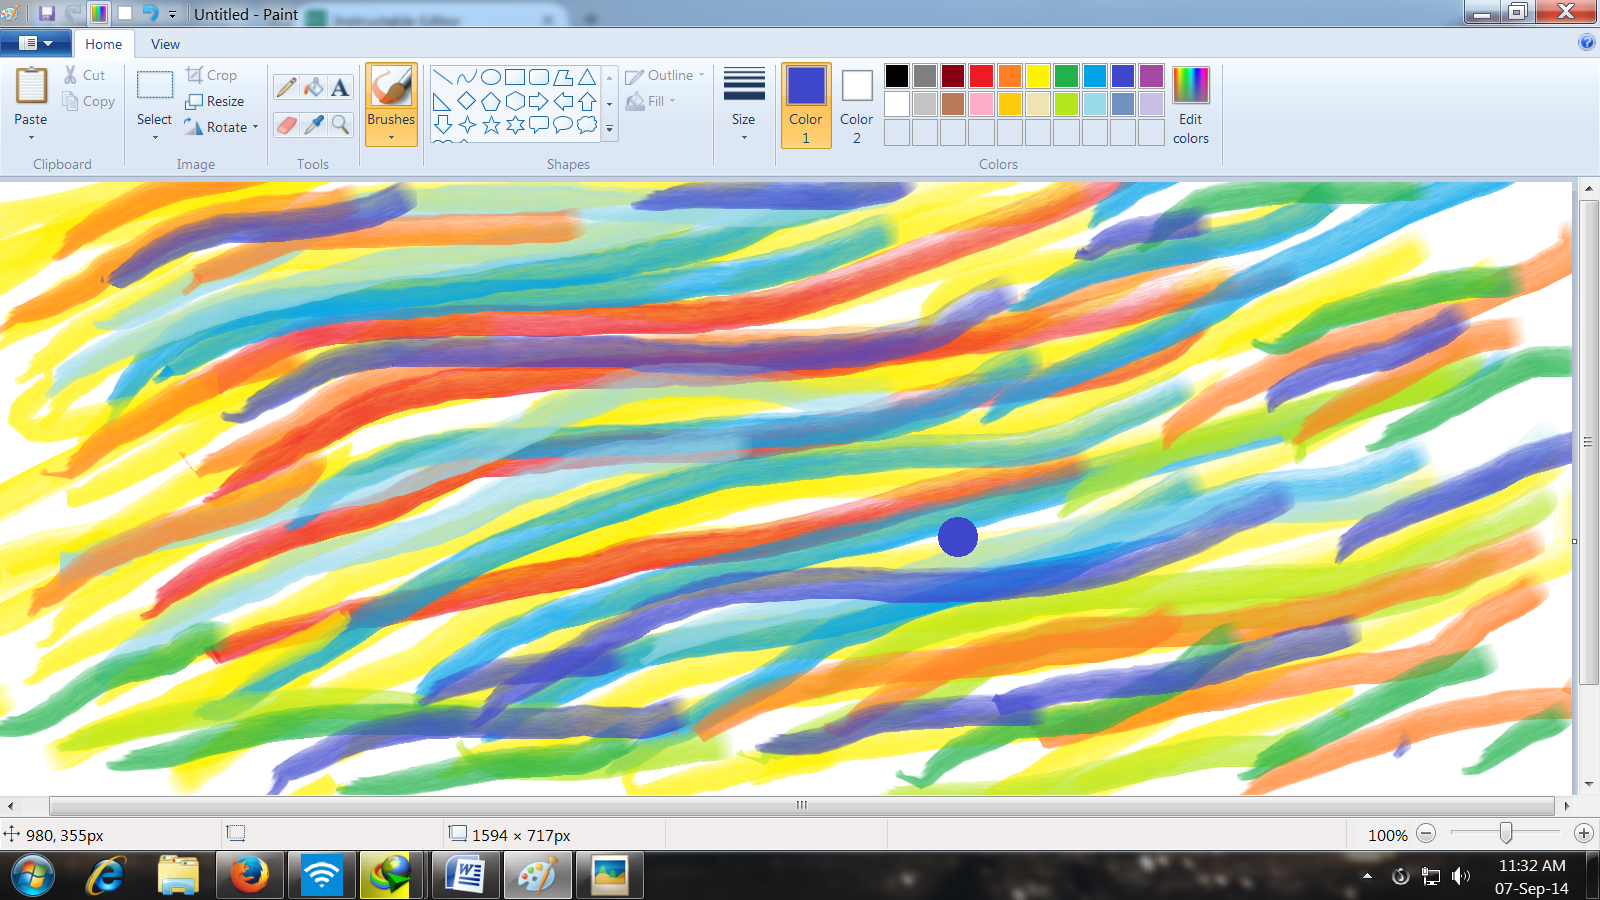Choose the Five-point star shape
The width and height of the screenshot is (1600, 900).
pyautogui.click(x=491, y=125)
